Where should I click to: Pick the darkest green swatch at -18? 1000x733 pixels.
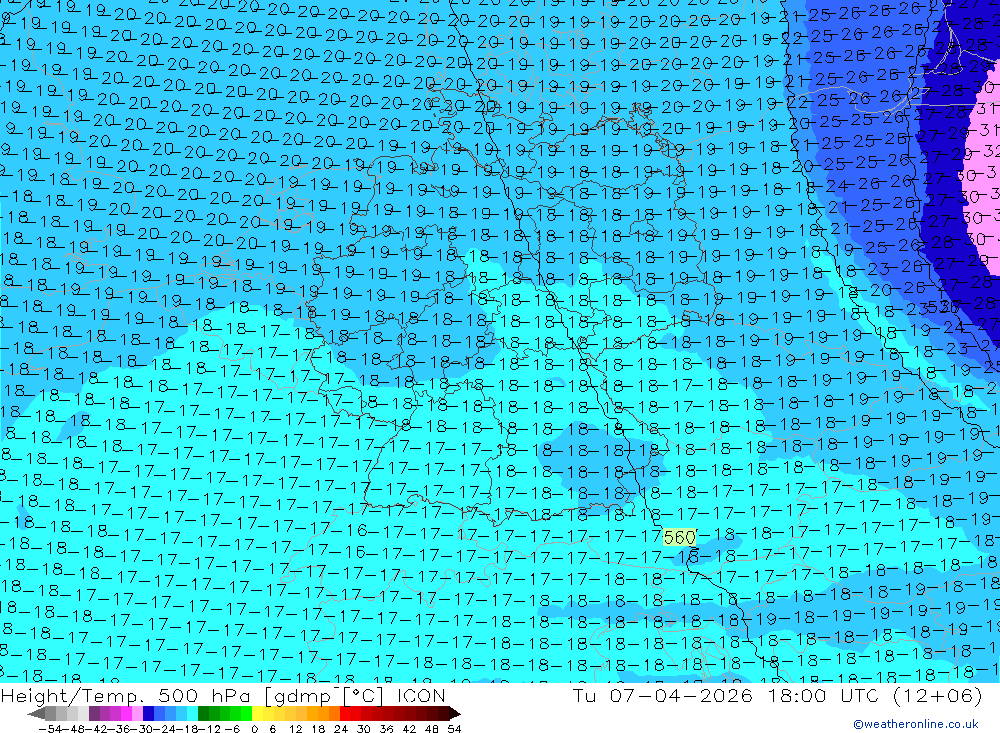point(203,714)
